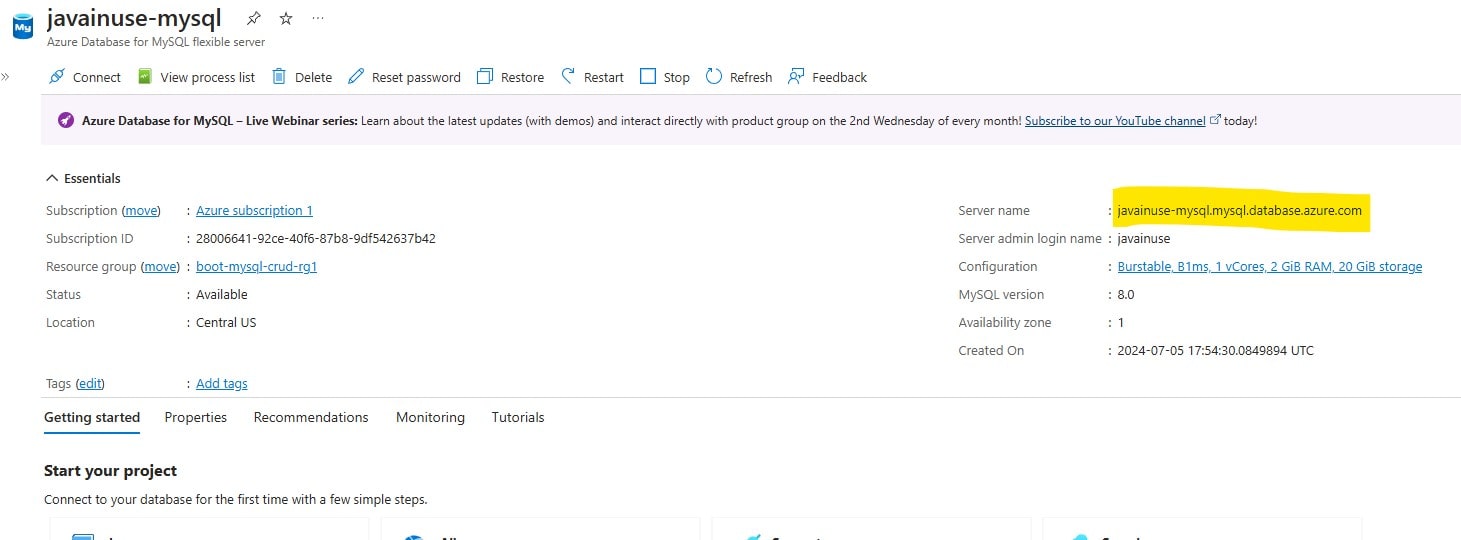Stop the MySQL server
The width and height of the screenshot is (1461, 540).
(664, 77)
